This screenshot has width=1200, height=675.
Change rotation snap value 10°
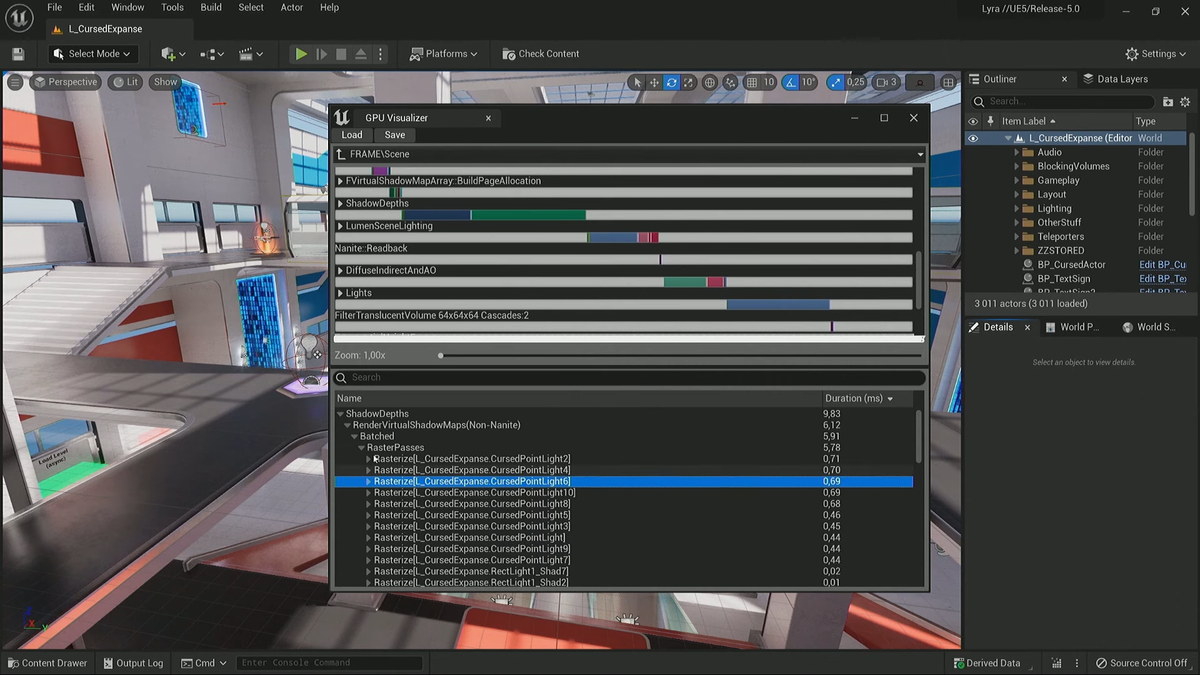click(809, 82)
